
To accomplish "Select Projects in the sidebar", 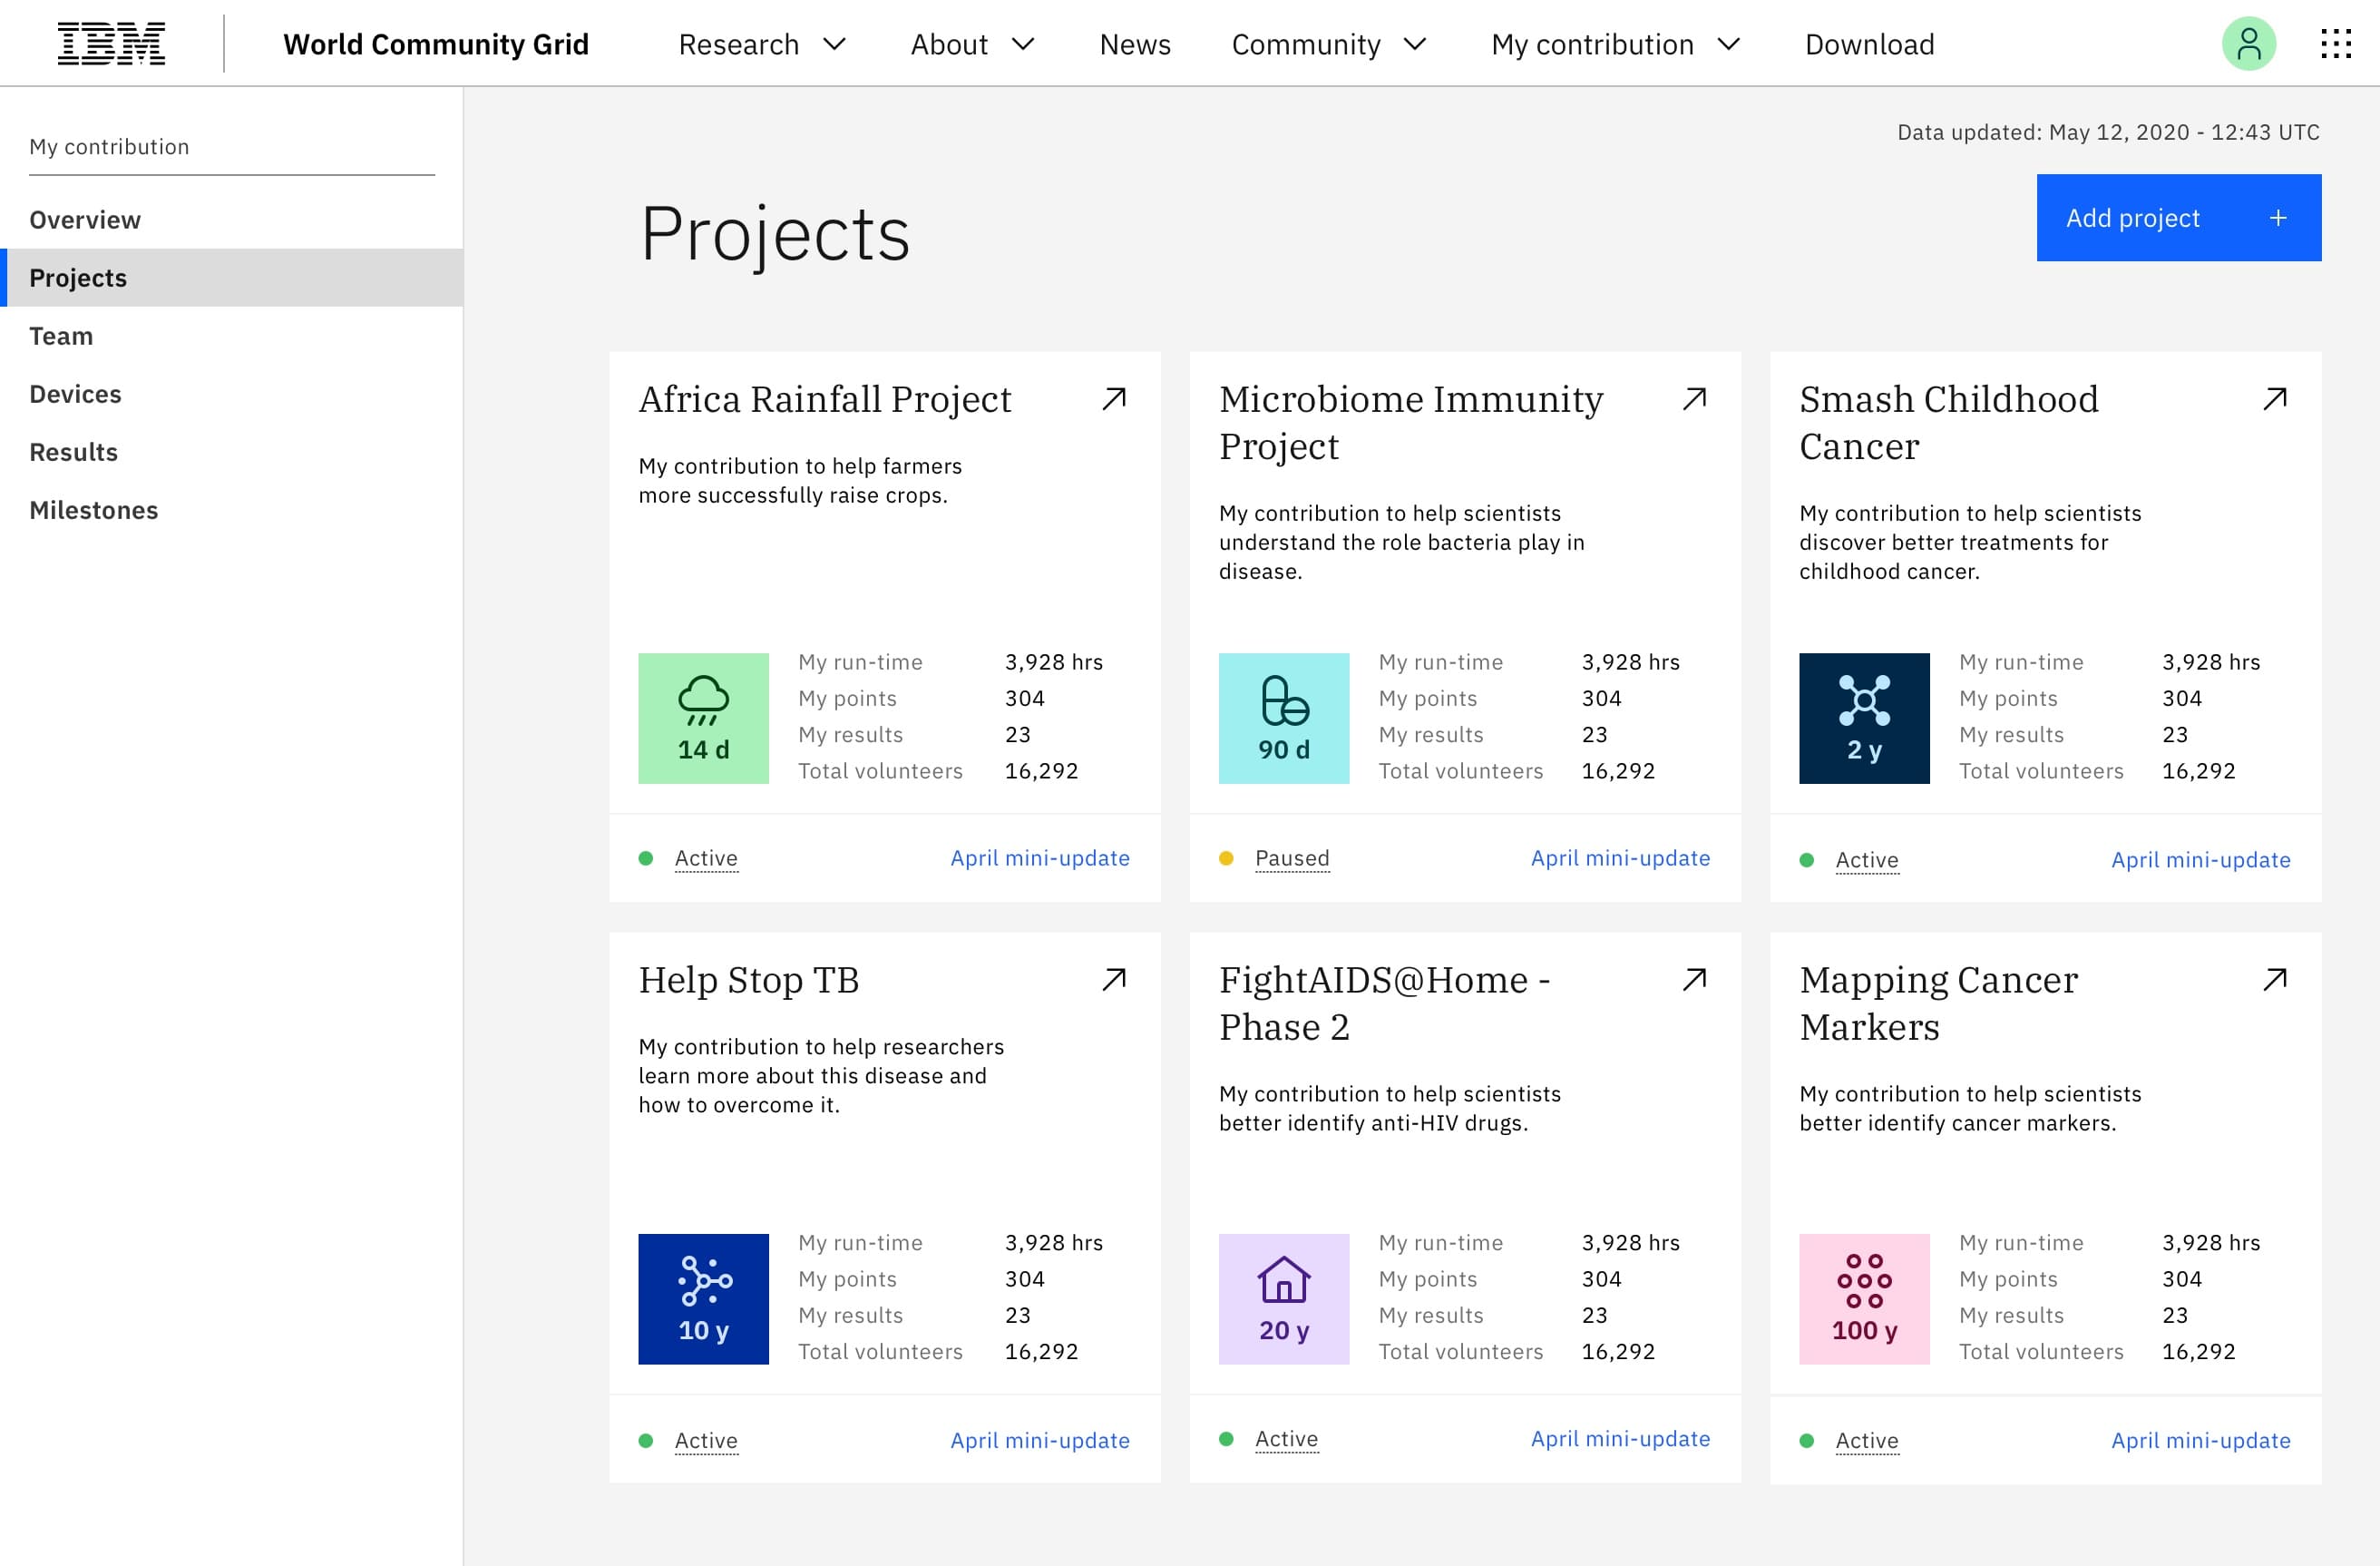I will pyautogui.click(x=231, y=278).
